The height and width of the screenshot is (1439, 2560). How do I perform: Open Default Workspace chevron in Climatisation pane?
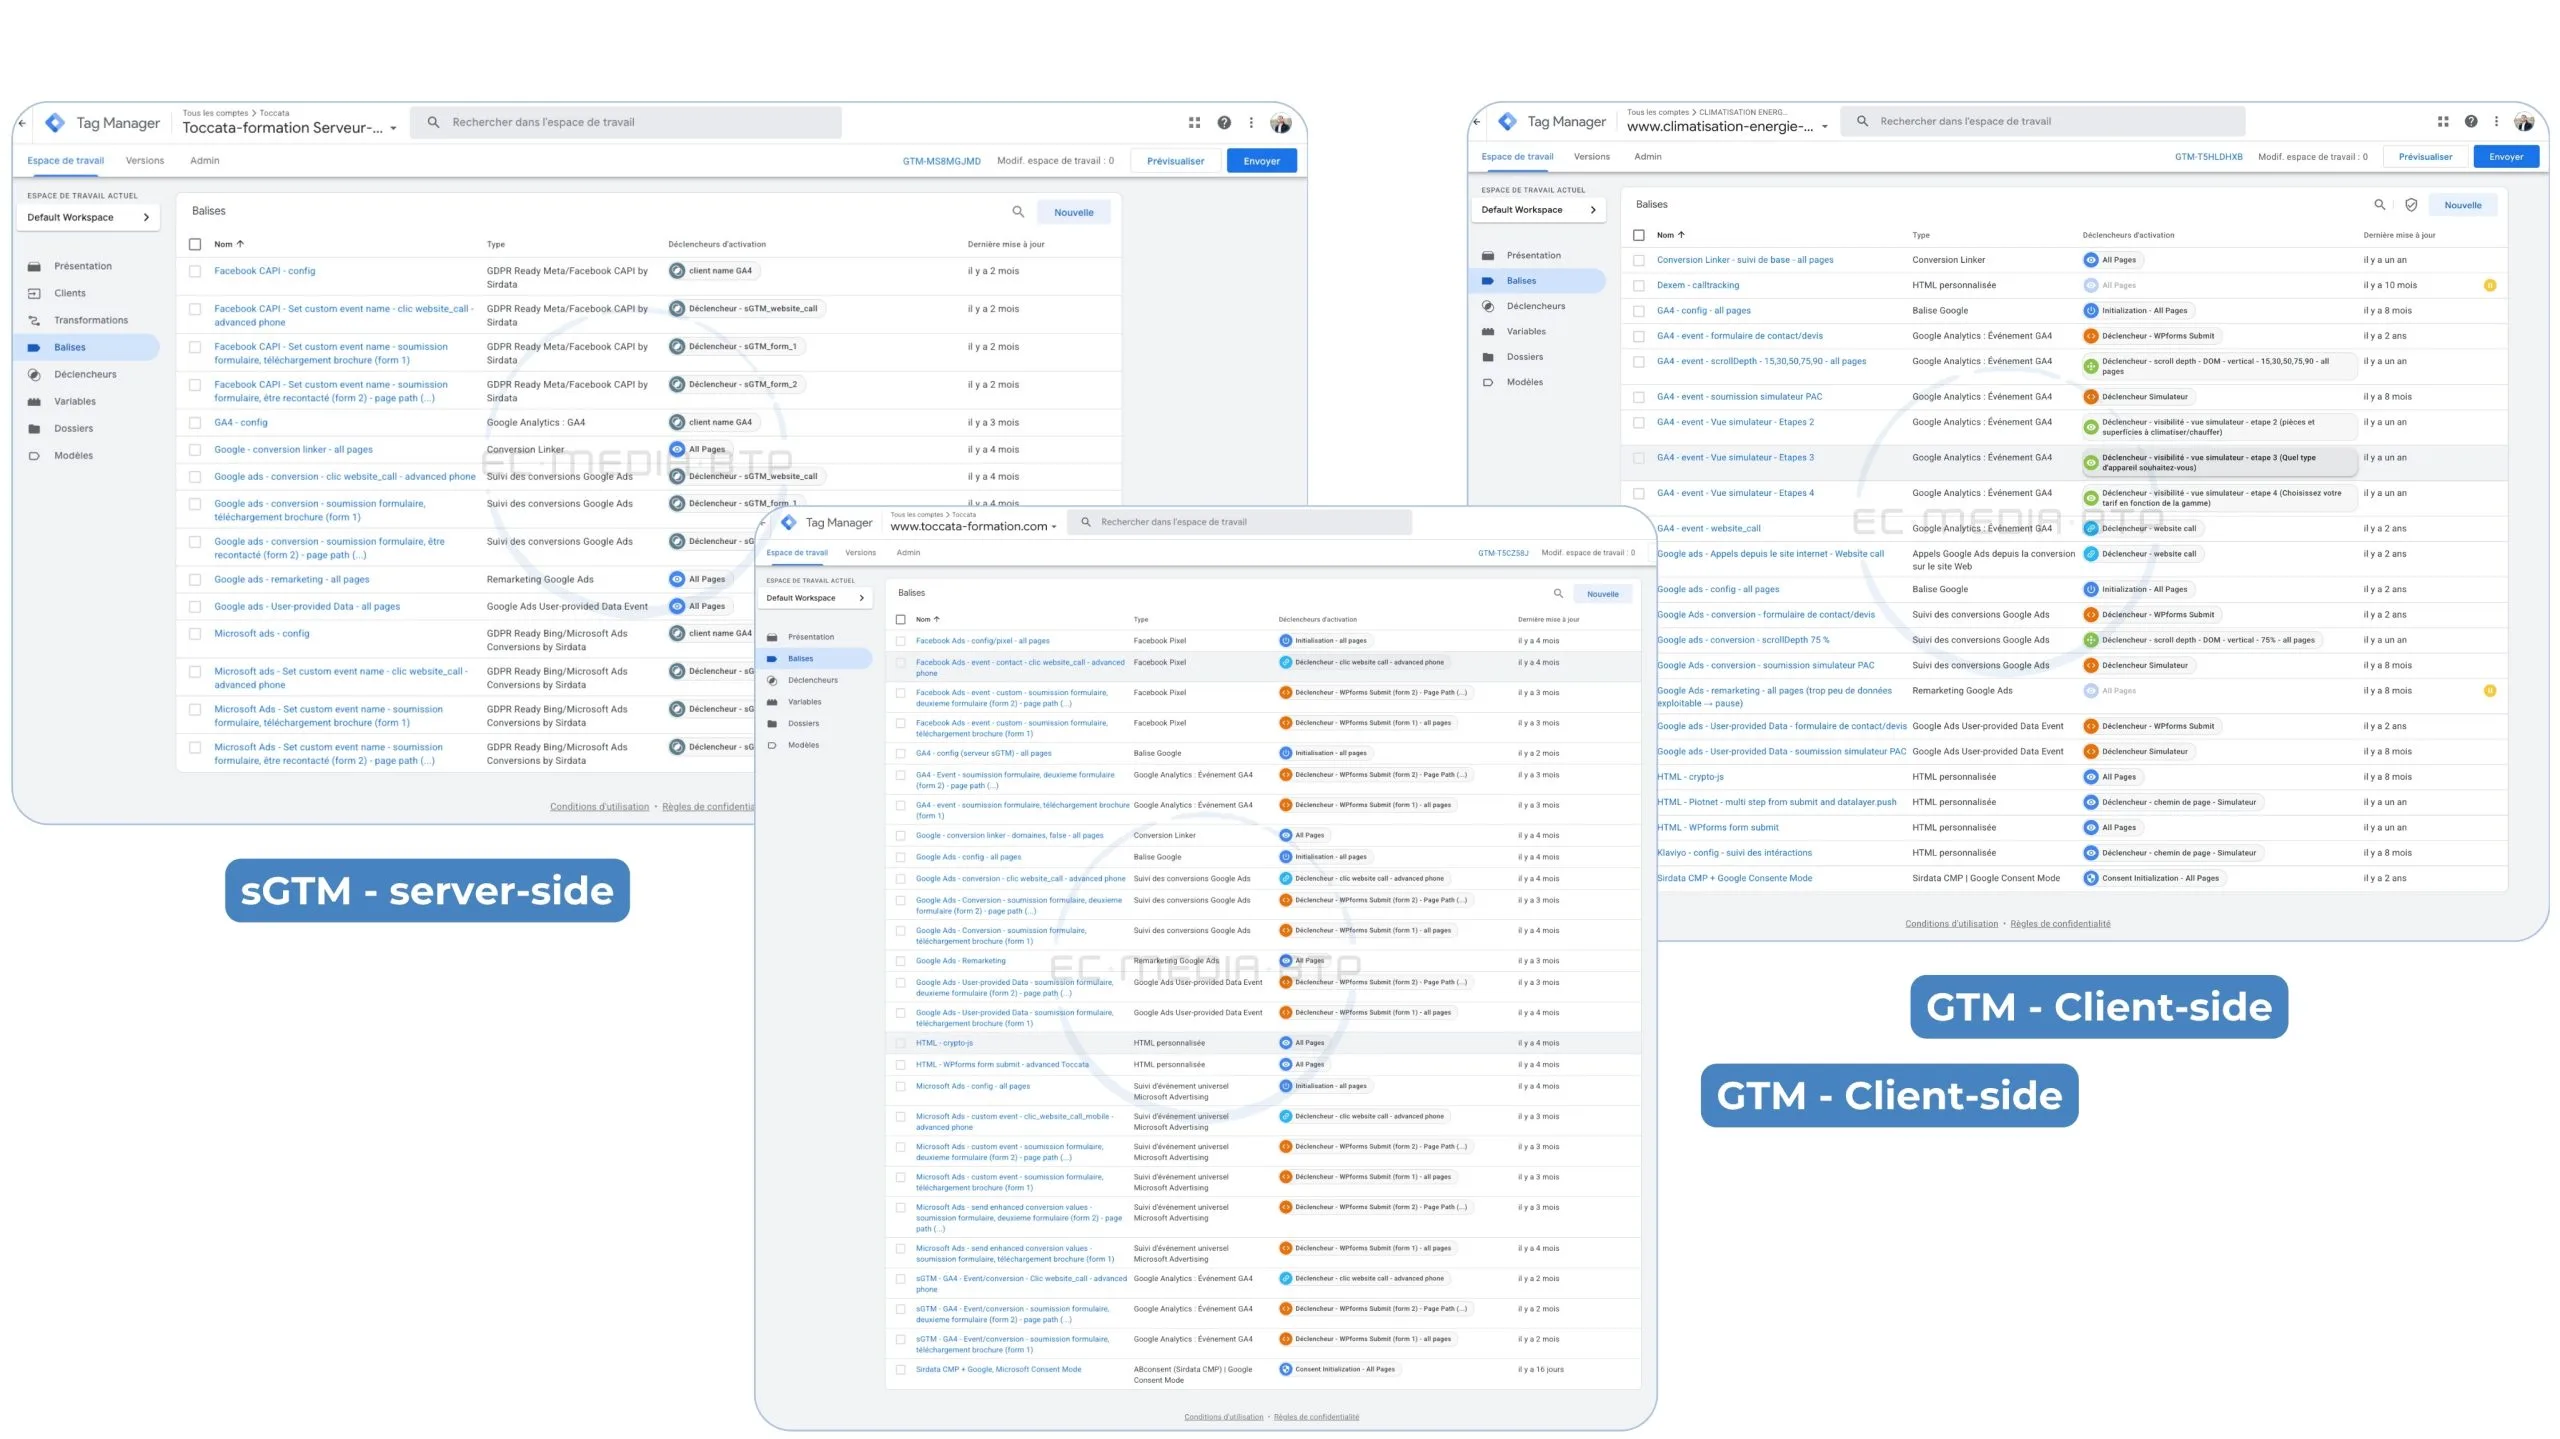coord(1593,210)
